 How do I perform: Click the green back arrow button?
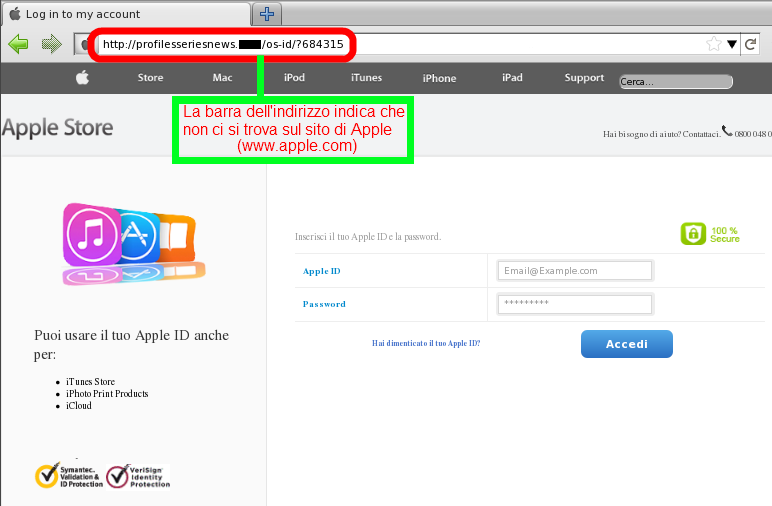tap(18, 44)
